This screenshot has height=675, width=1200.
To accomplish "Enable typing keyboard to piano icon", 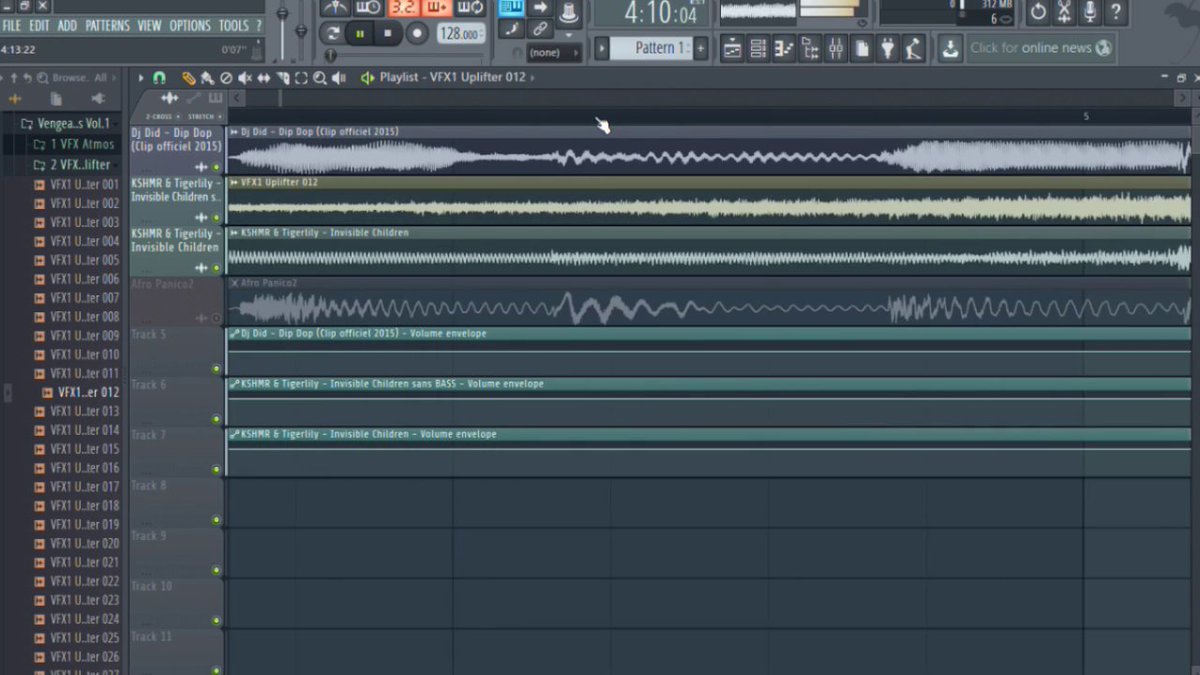I will tap(511, 7).
